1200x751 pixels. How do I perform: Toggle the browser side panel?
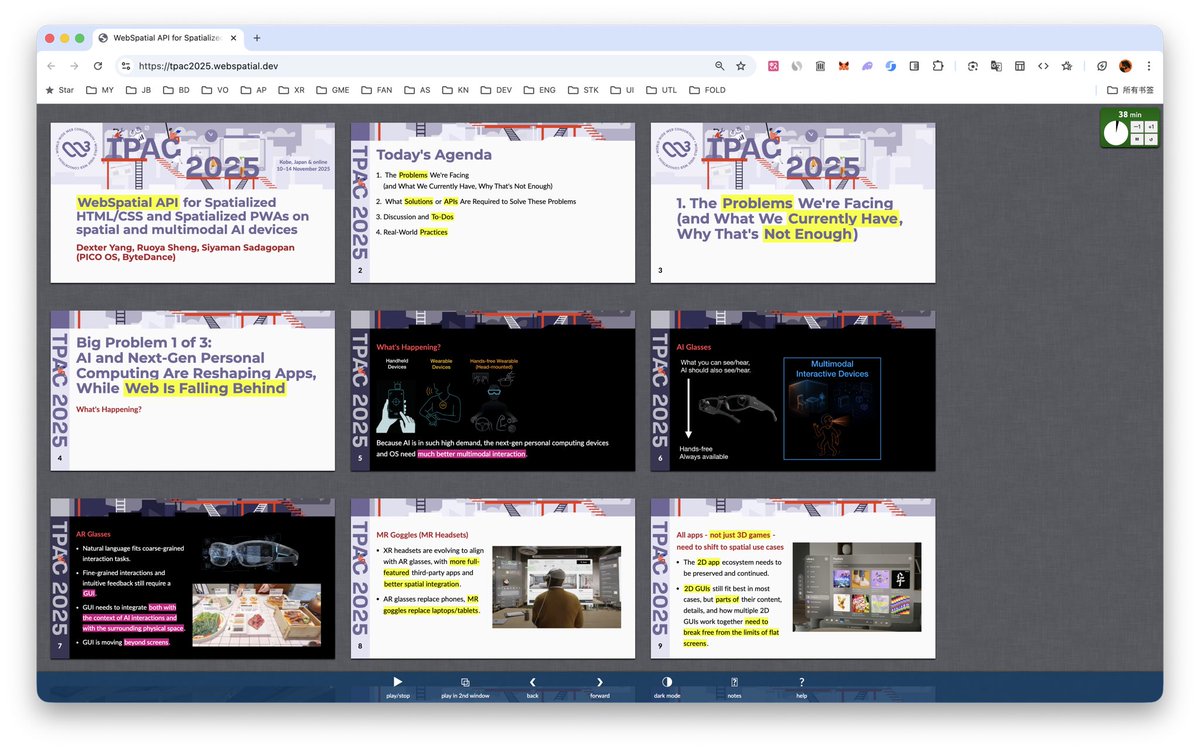click(914, 66)
